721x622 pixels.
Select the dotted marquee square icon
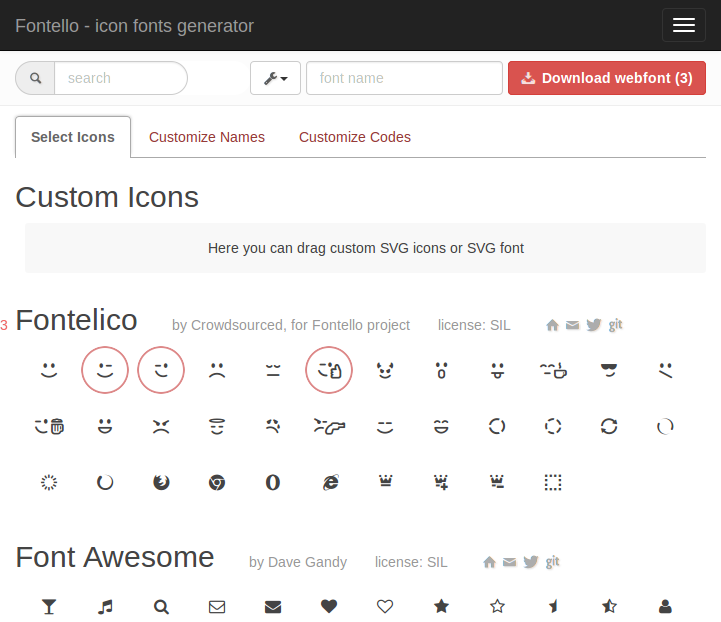coord(553,482)
